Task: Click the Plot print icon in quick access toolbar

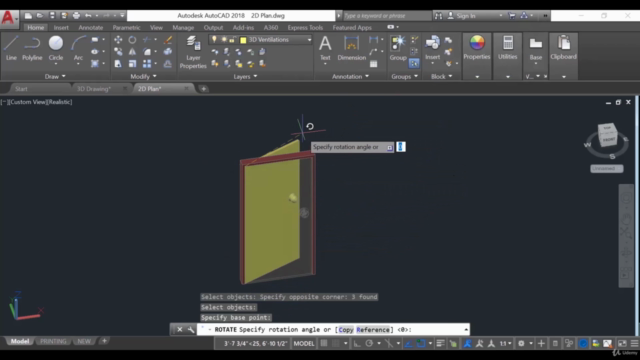Action: [76, 16]
